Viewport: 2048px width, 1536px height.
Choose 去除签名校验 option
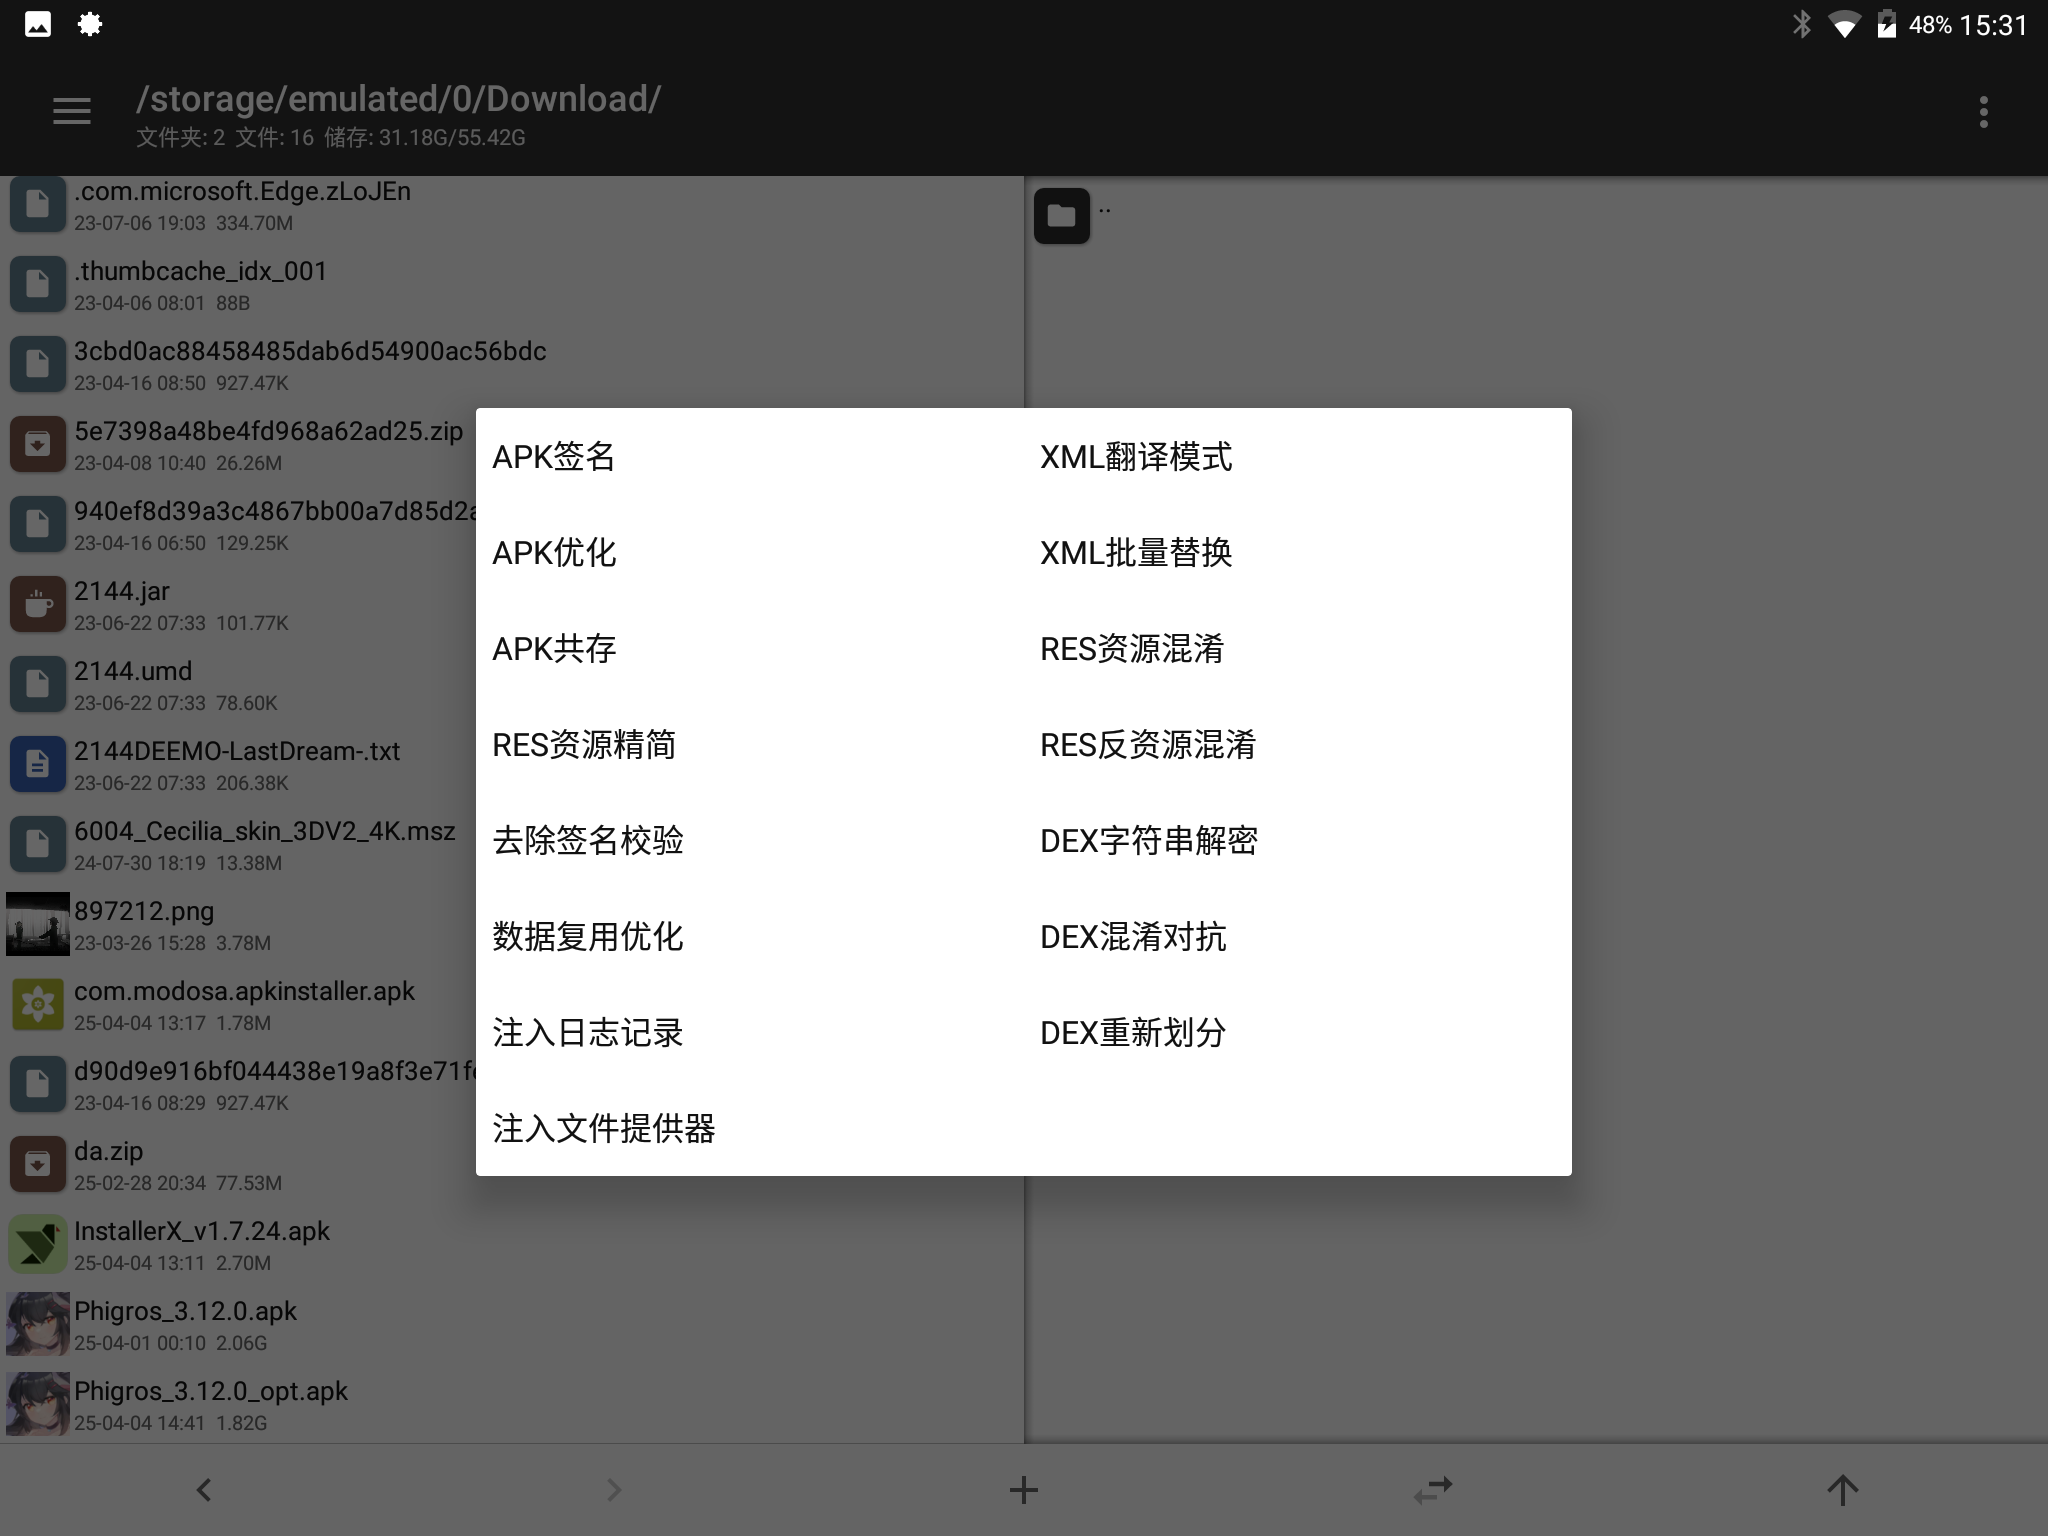click(588, 841)
